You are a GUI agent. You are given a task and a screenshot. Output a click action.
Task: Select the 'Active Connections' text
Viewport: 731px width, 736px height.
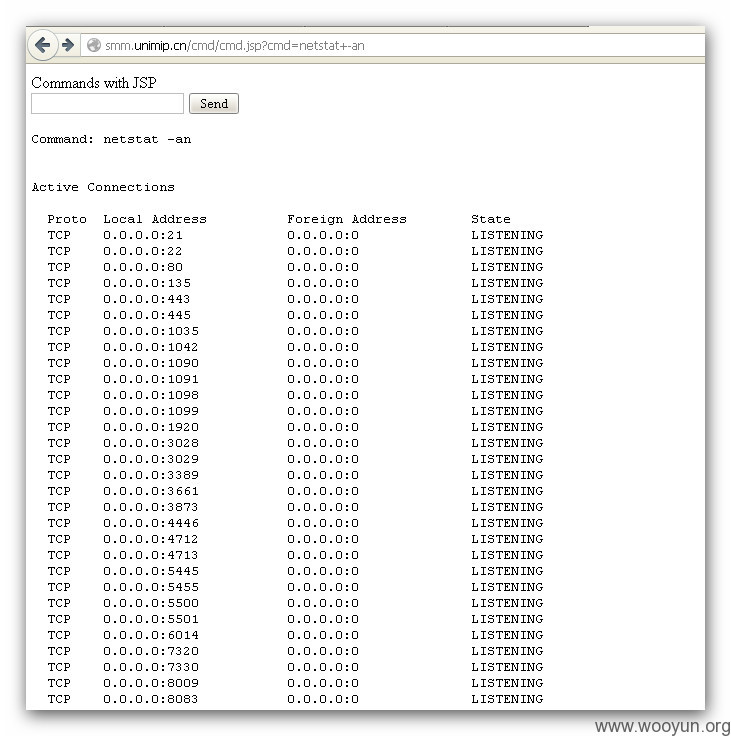(103, 187)
